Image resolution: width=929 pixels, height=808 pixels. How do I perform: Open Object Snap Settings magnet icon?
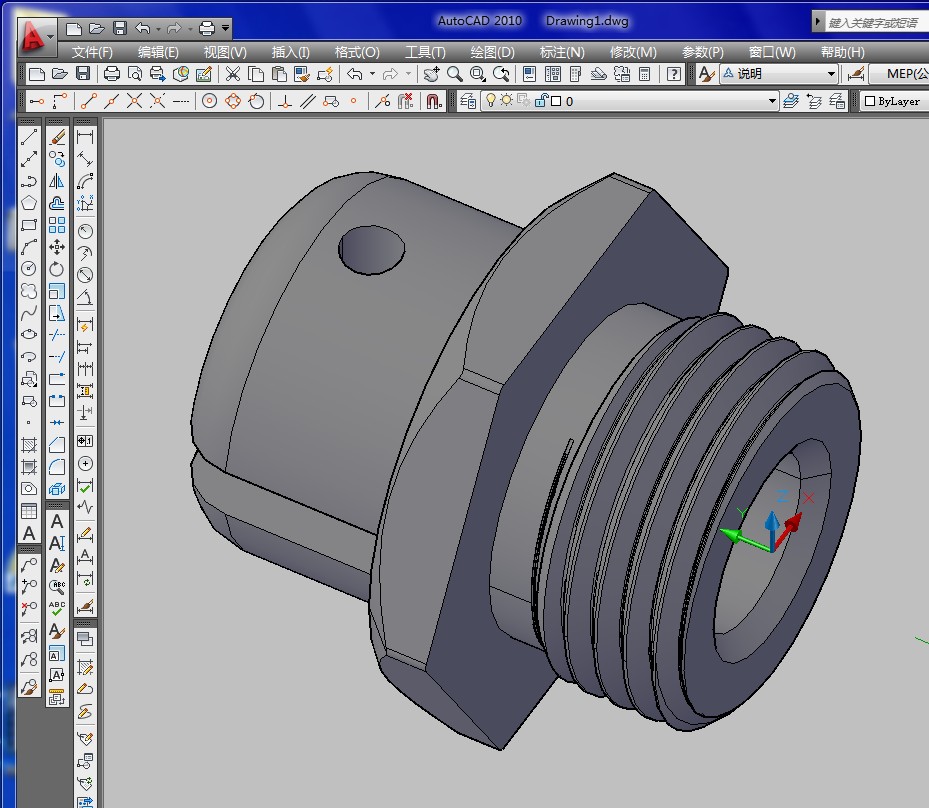pos(434,101)
